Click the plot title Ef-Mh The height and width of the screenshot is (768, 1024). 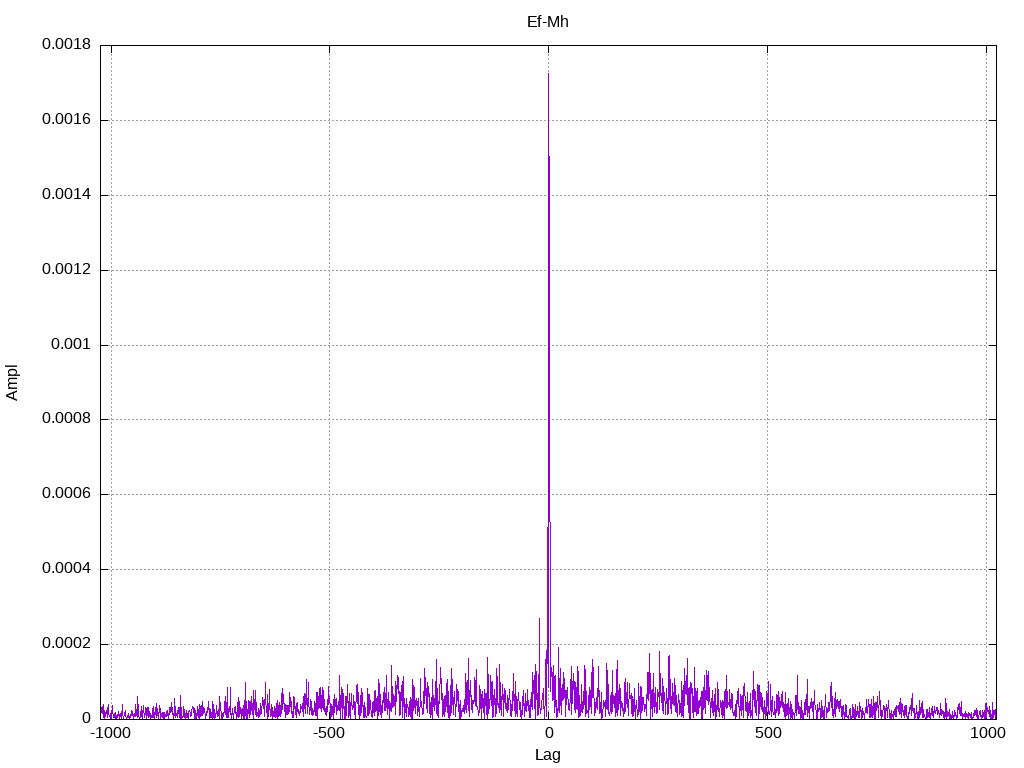(547, 22)
